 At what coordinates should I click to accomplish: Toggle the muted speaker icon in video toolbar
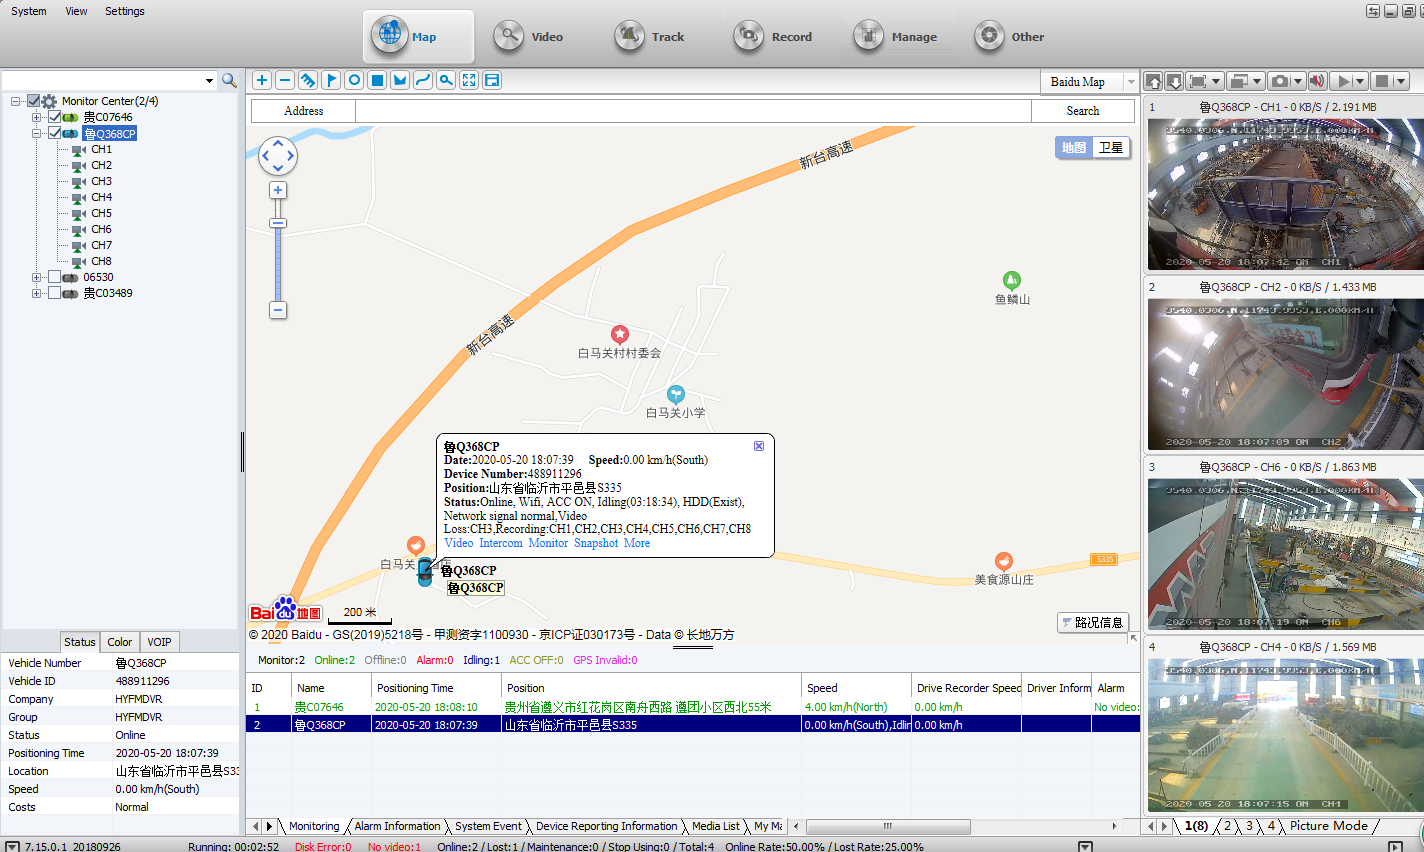click(x=1318, y=81)
